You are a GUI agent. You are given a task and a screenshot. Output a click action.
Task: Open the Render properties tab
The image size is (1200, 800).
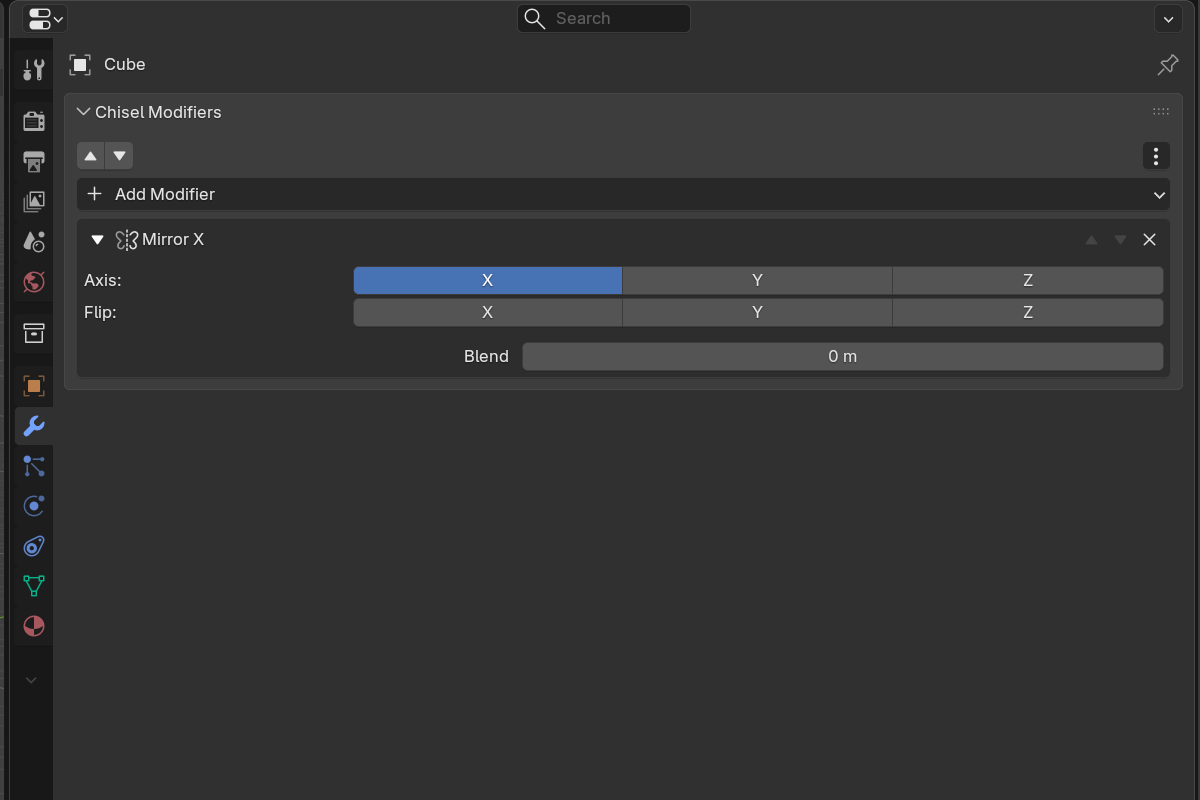click(33, 121)
